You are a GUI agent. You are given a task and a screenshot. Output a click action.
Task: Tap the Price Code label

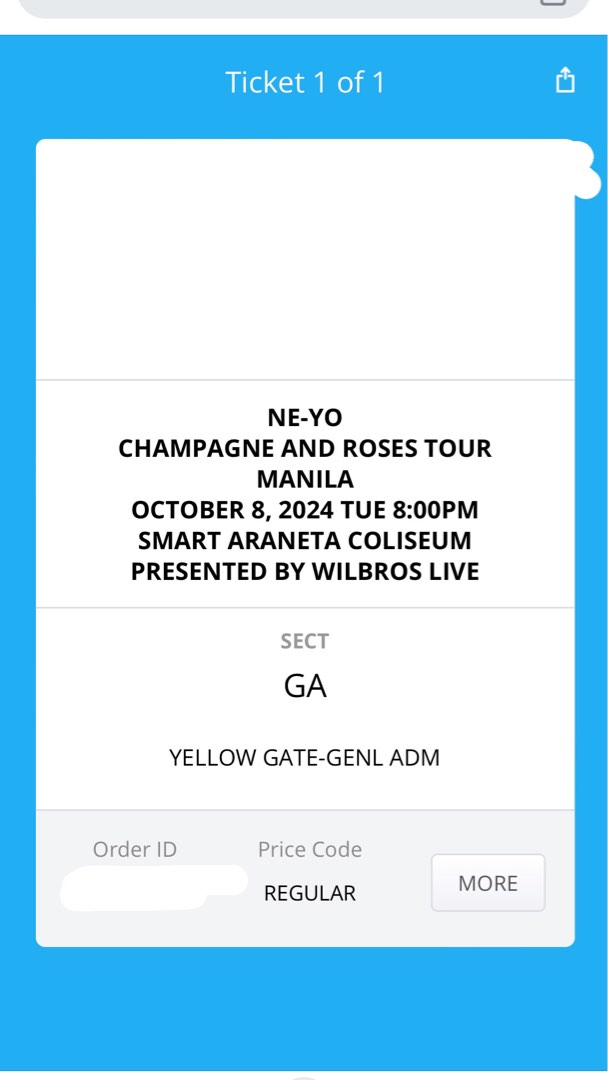(310, 848)
